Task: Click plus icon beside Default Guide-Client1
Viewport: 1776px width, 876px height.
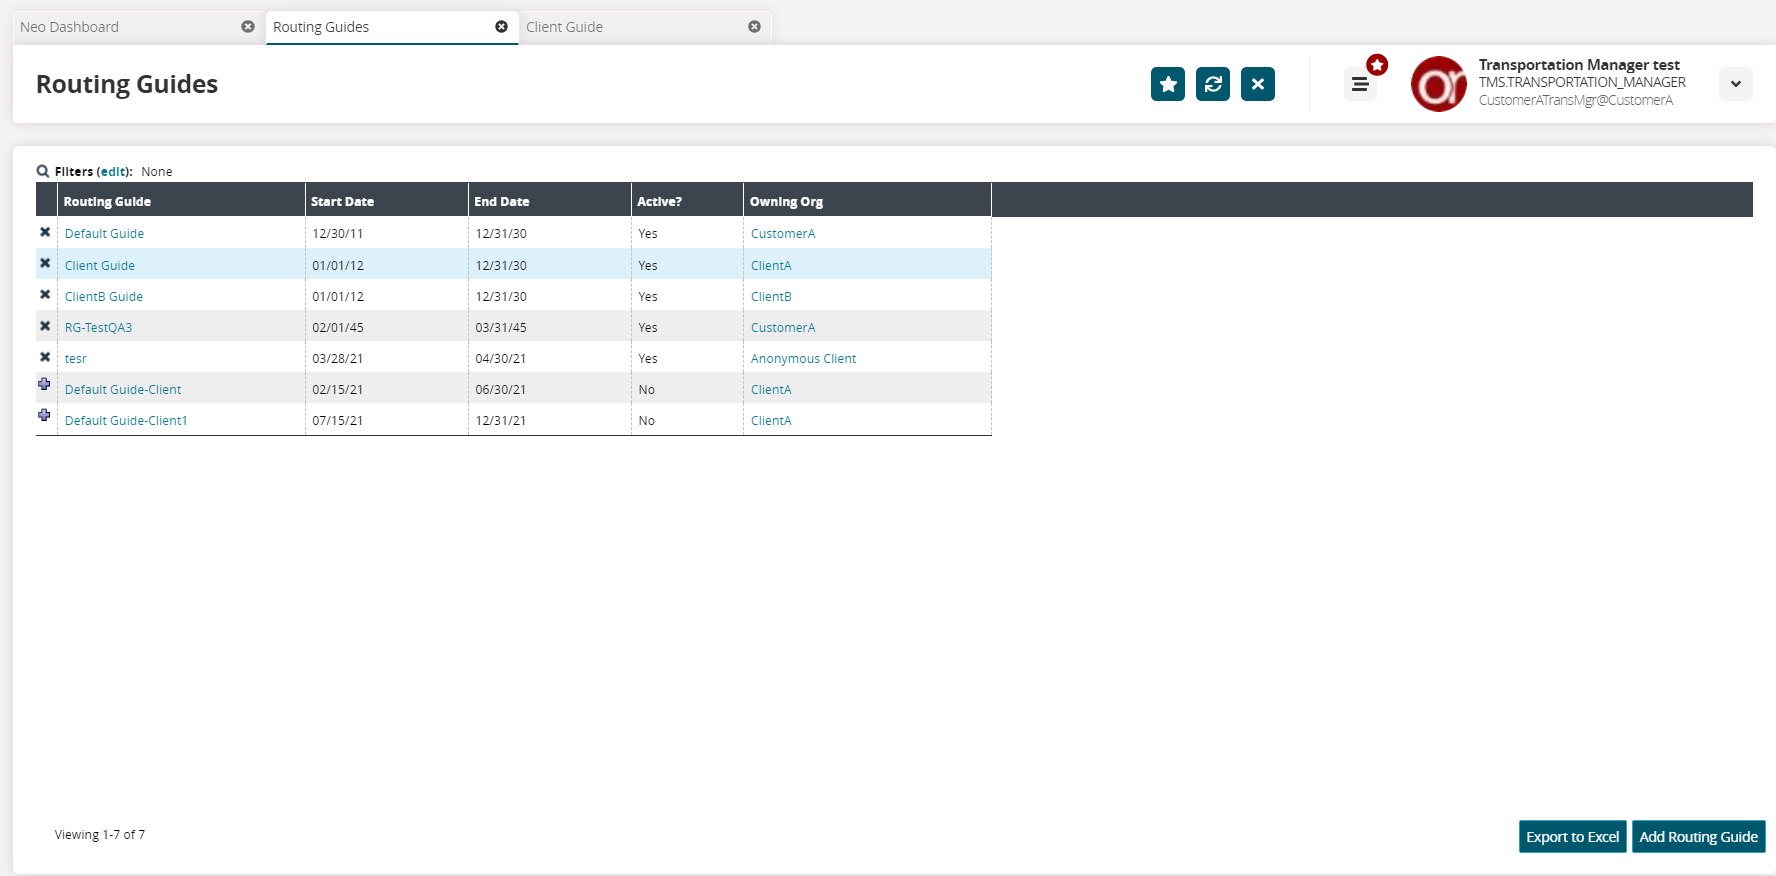Action: click(44, 415)
